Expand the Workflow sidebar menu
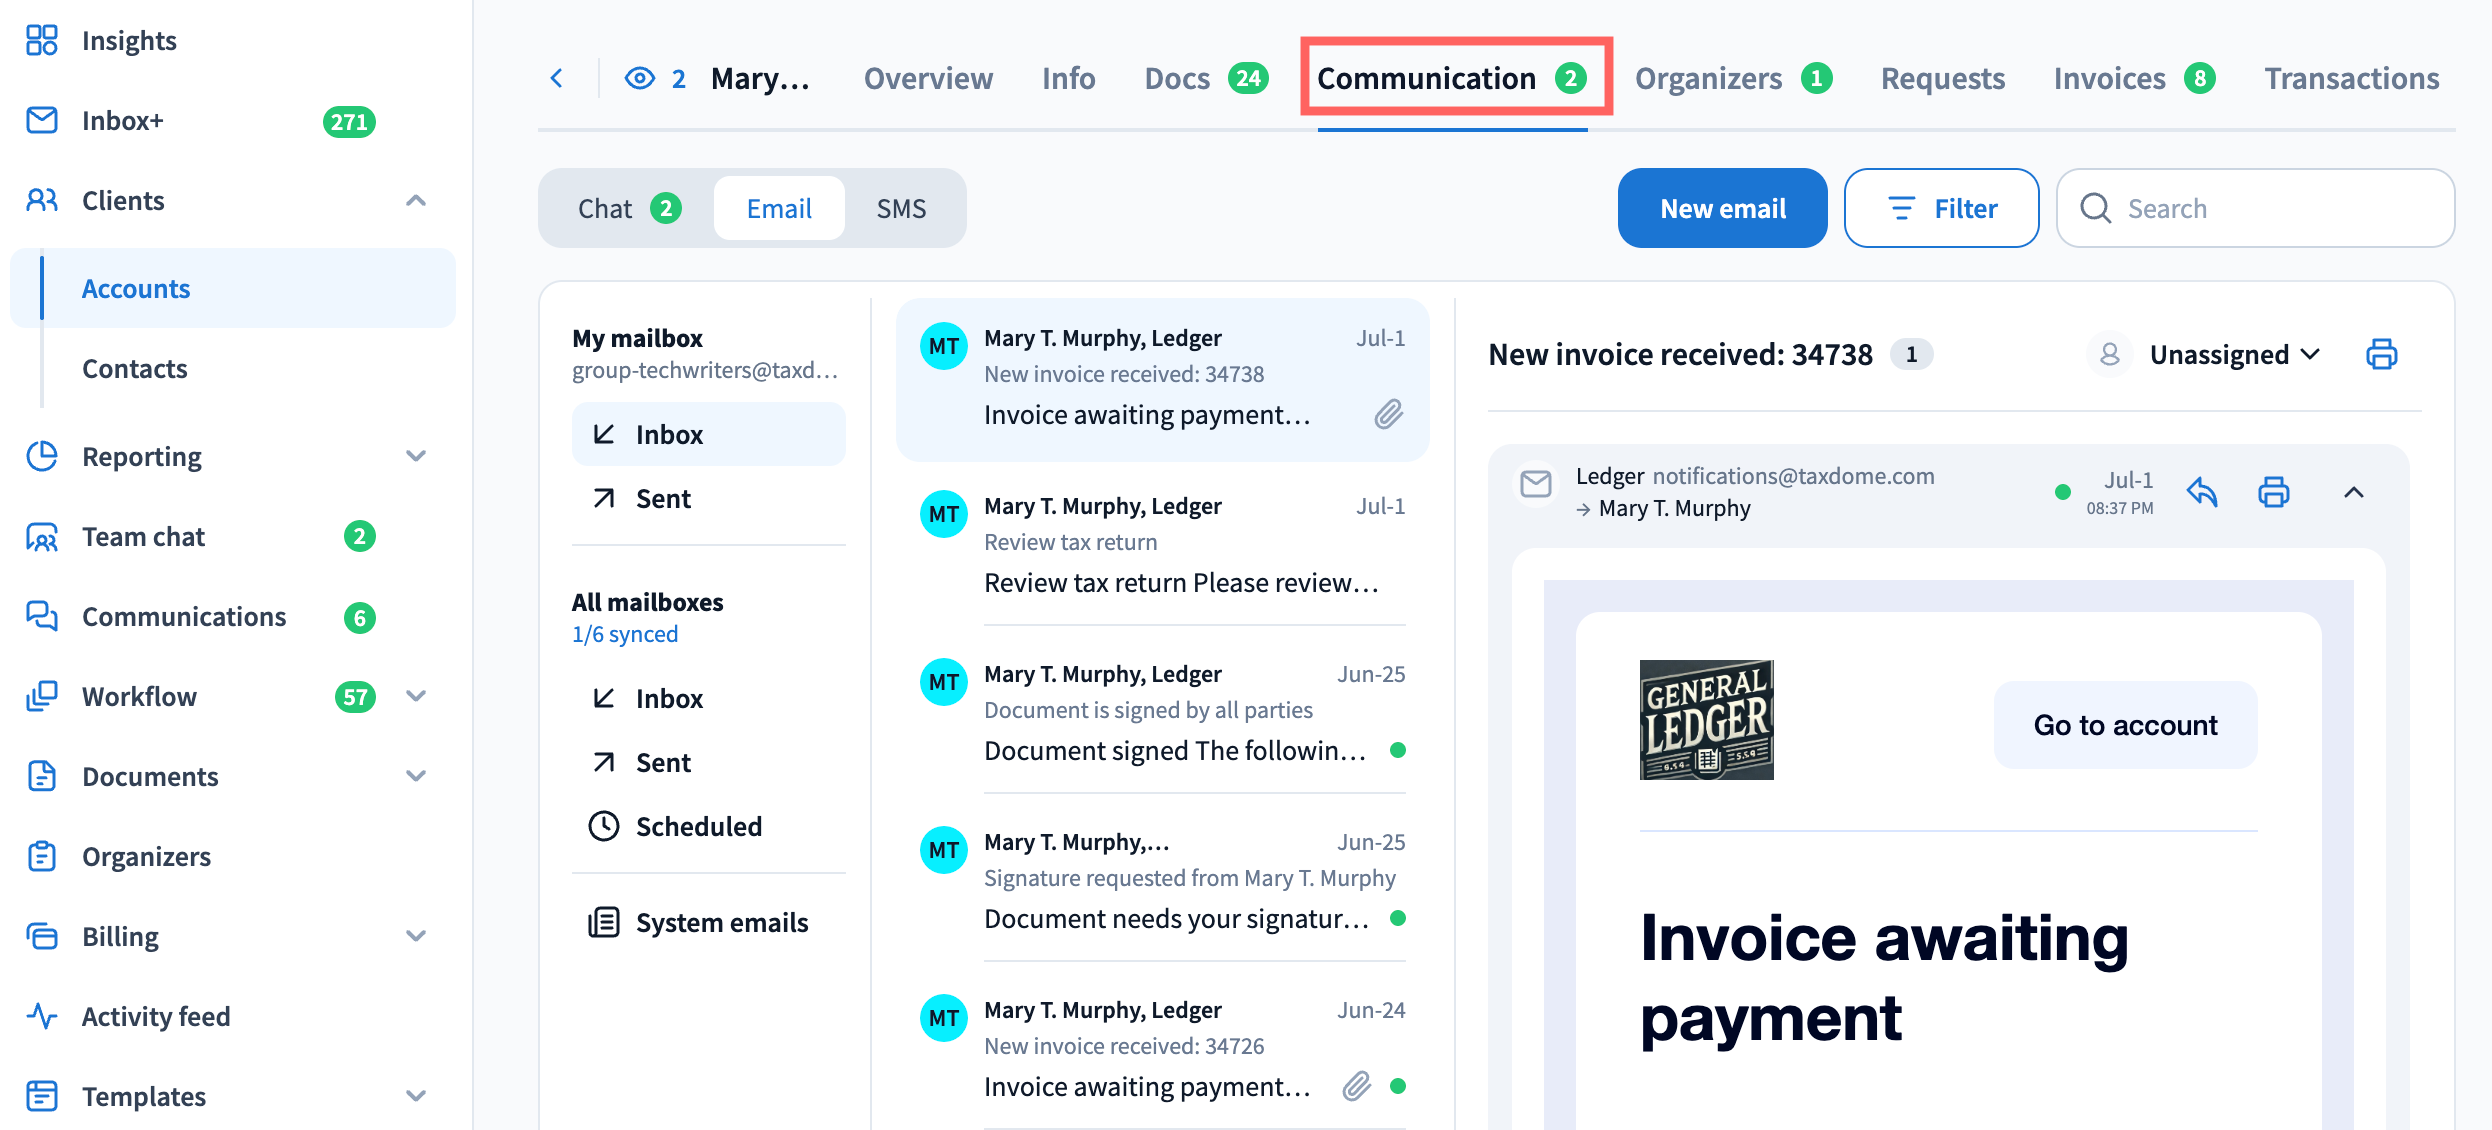This screenshot has height=1130, width=2492. (x=416, y=697)
